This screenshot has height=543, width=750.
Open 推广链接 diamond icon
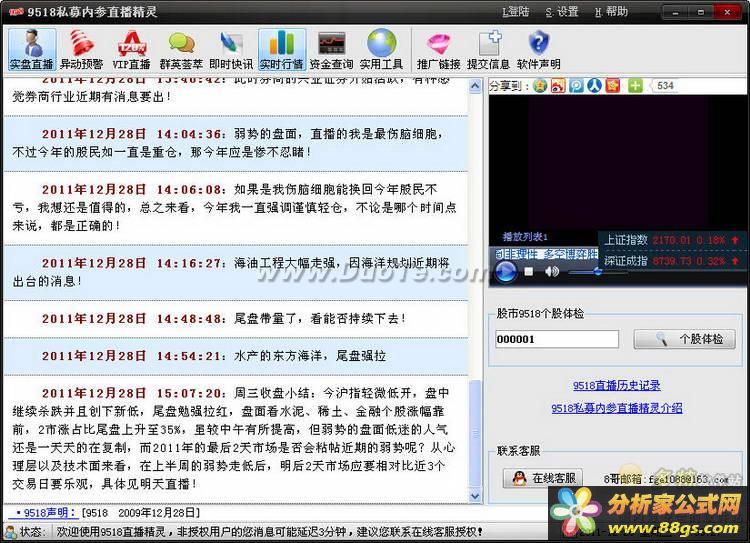(x=438, y=49)
